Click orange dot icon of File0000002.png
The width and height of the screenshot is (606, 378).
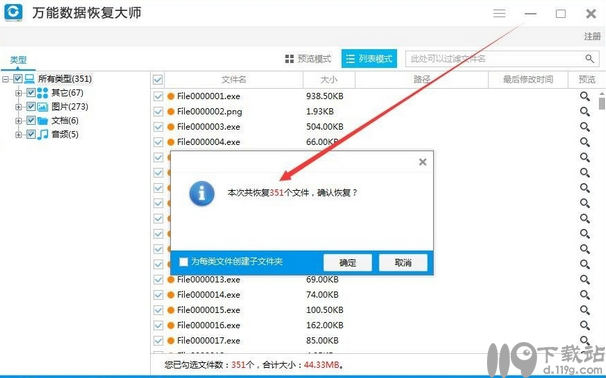(x=171, y=112)
